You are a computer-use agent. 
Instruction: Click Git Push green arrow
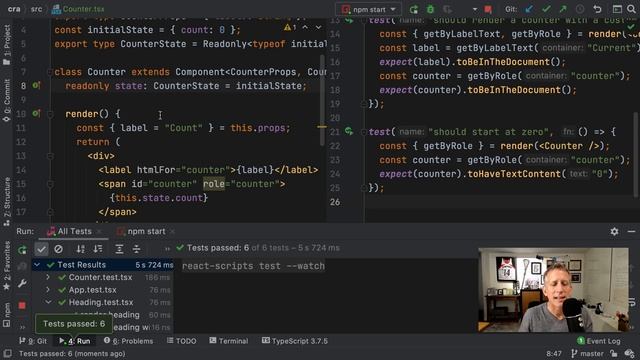tap(563, 9)
